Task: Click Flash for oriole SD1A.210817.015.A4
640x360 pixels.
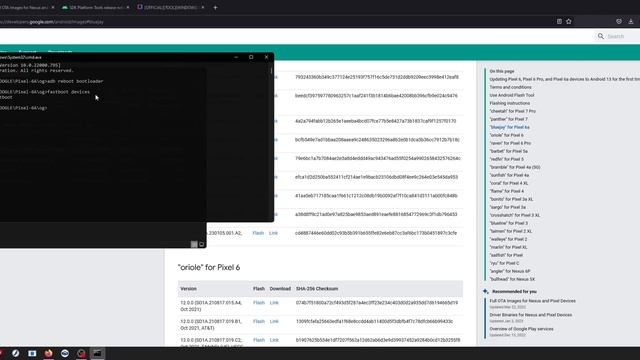Action: [x=259, y=303]
